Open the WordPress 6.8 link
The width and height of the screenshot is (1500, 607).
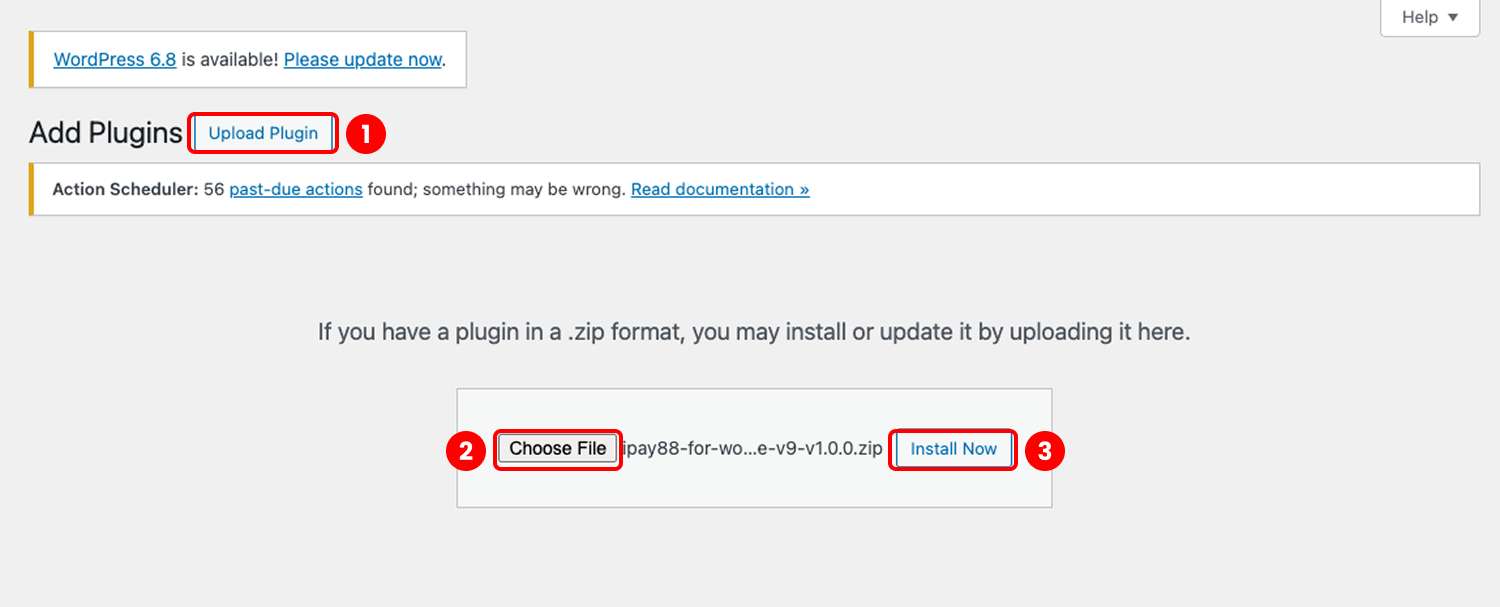pyautogui.click(x=115, y=59)
